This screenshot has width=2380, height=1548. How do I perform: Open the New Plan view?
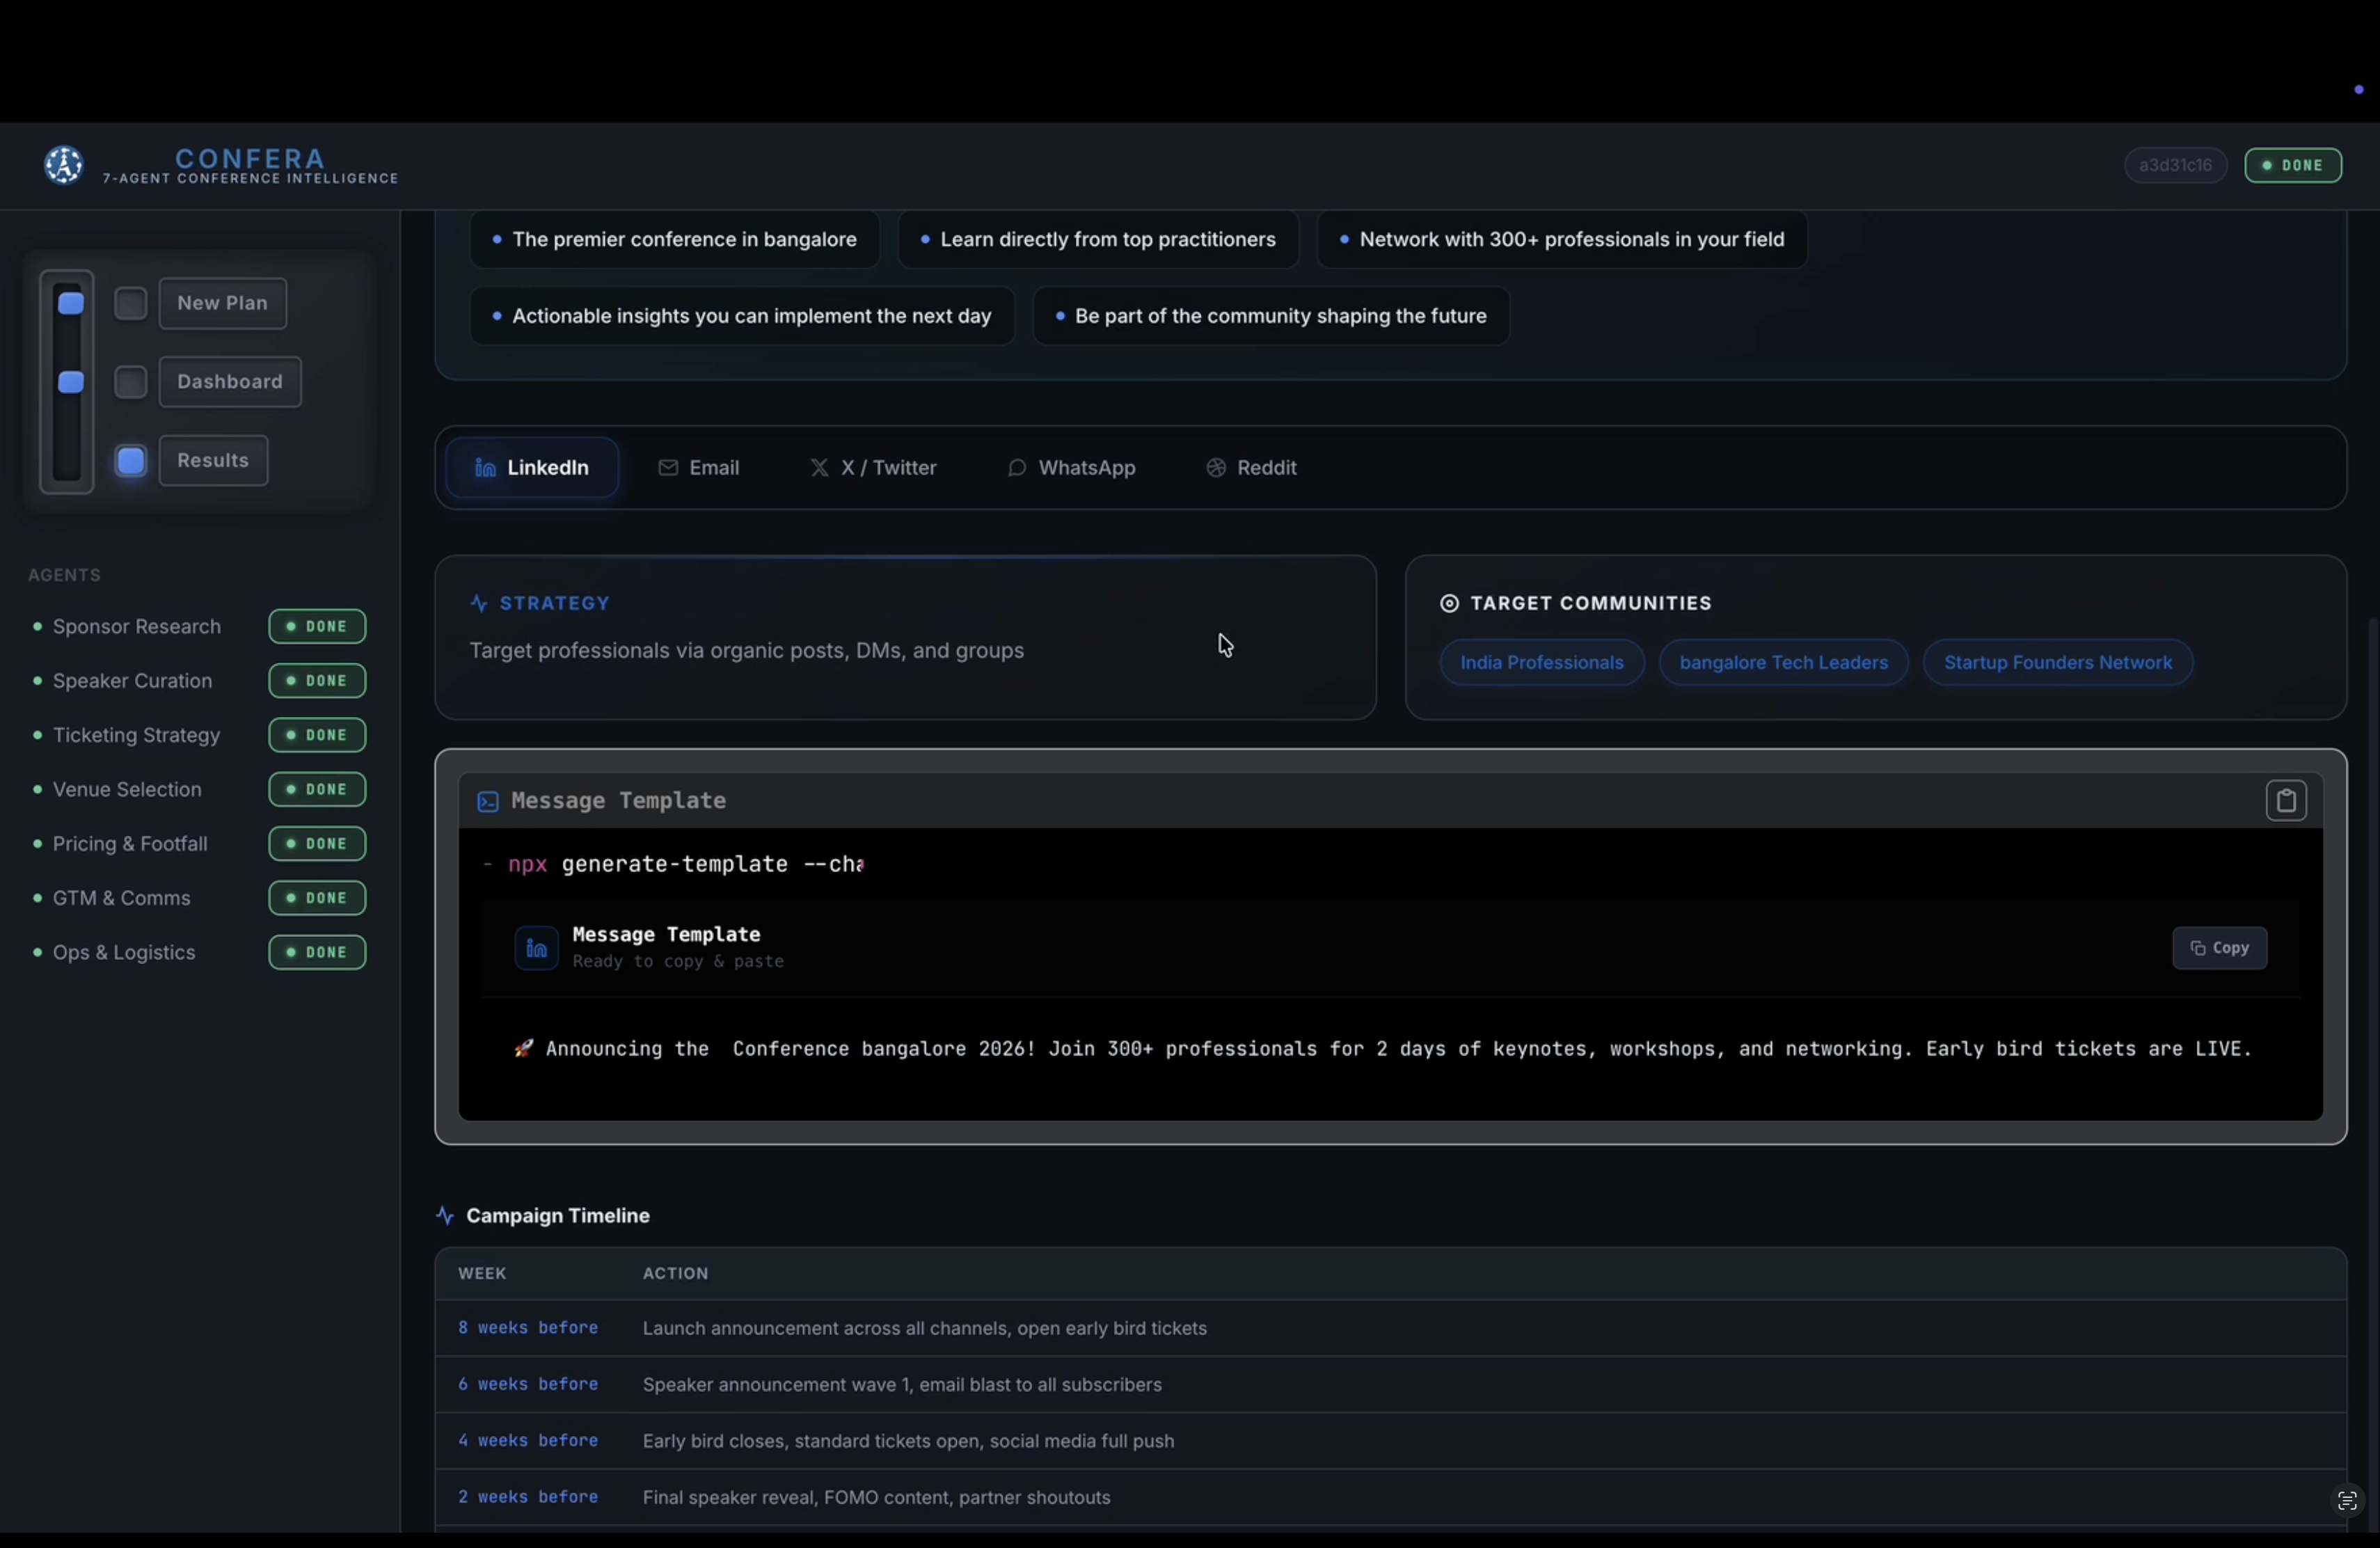click(x=223, y=304)
